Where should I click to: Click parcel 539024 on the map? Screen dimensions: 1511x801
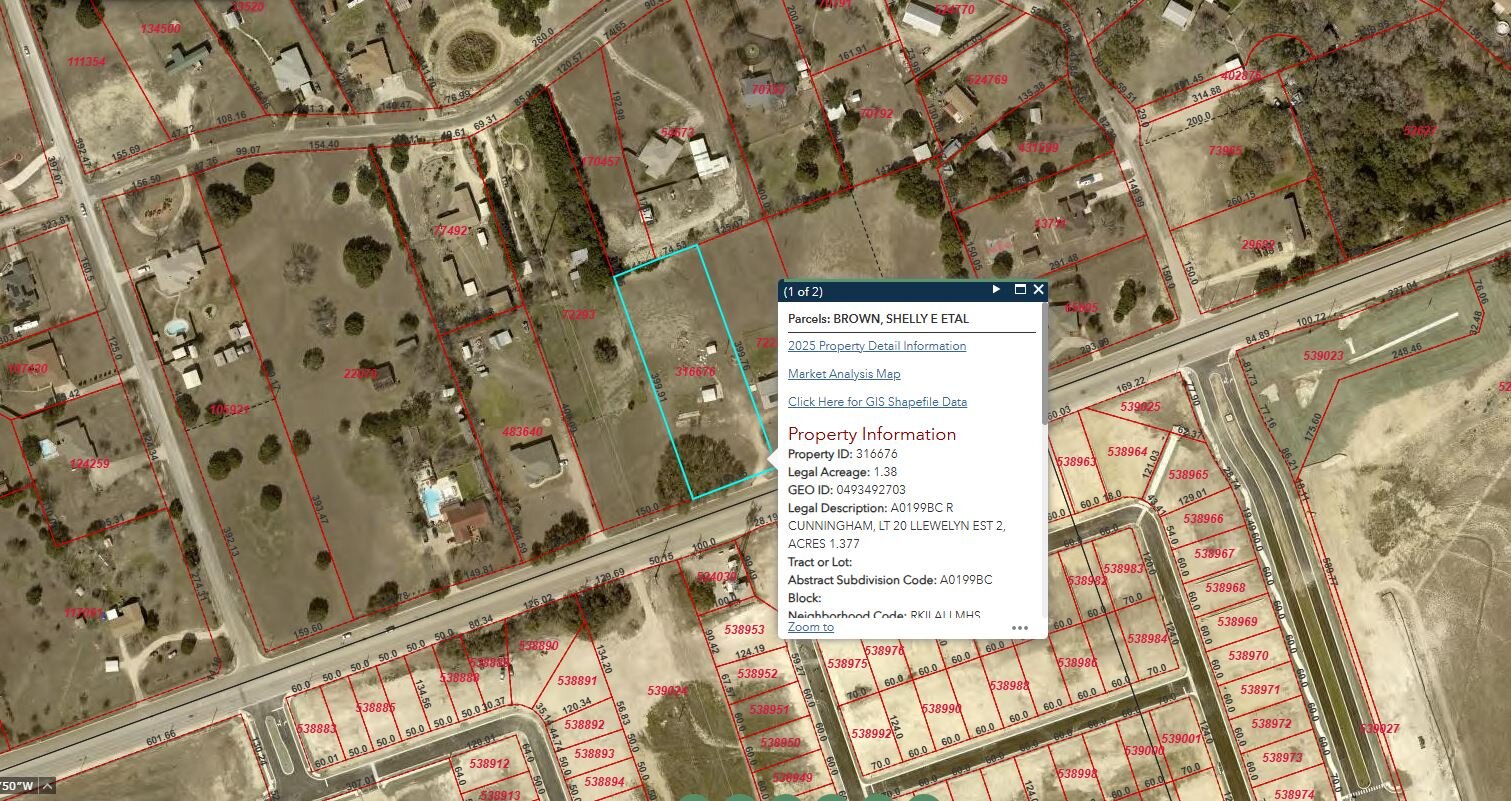coord(667,690)
